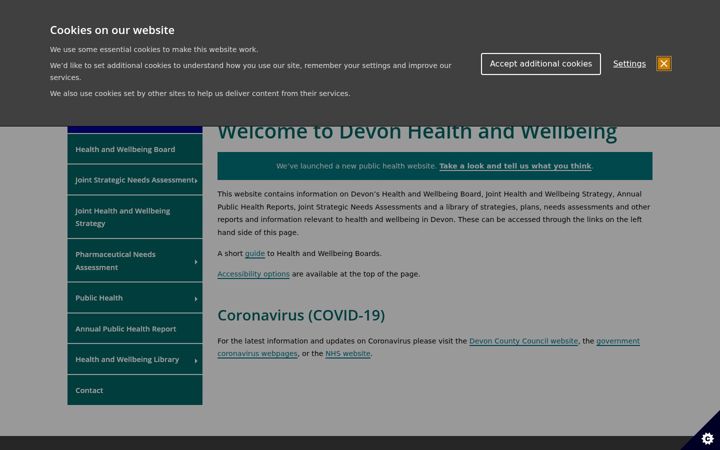Follow 'Take a look and tell us what you think' link
This screenshot has width=720, height=450.
click(515, 166)
